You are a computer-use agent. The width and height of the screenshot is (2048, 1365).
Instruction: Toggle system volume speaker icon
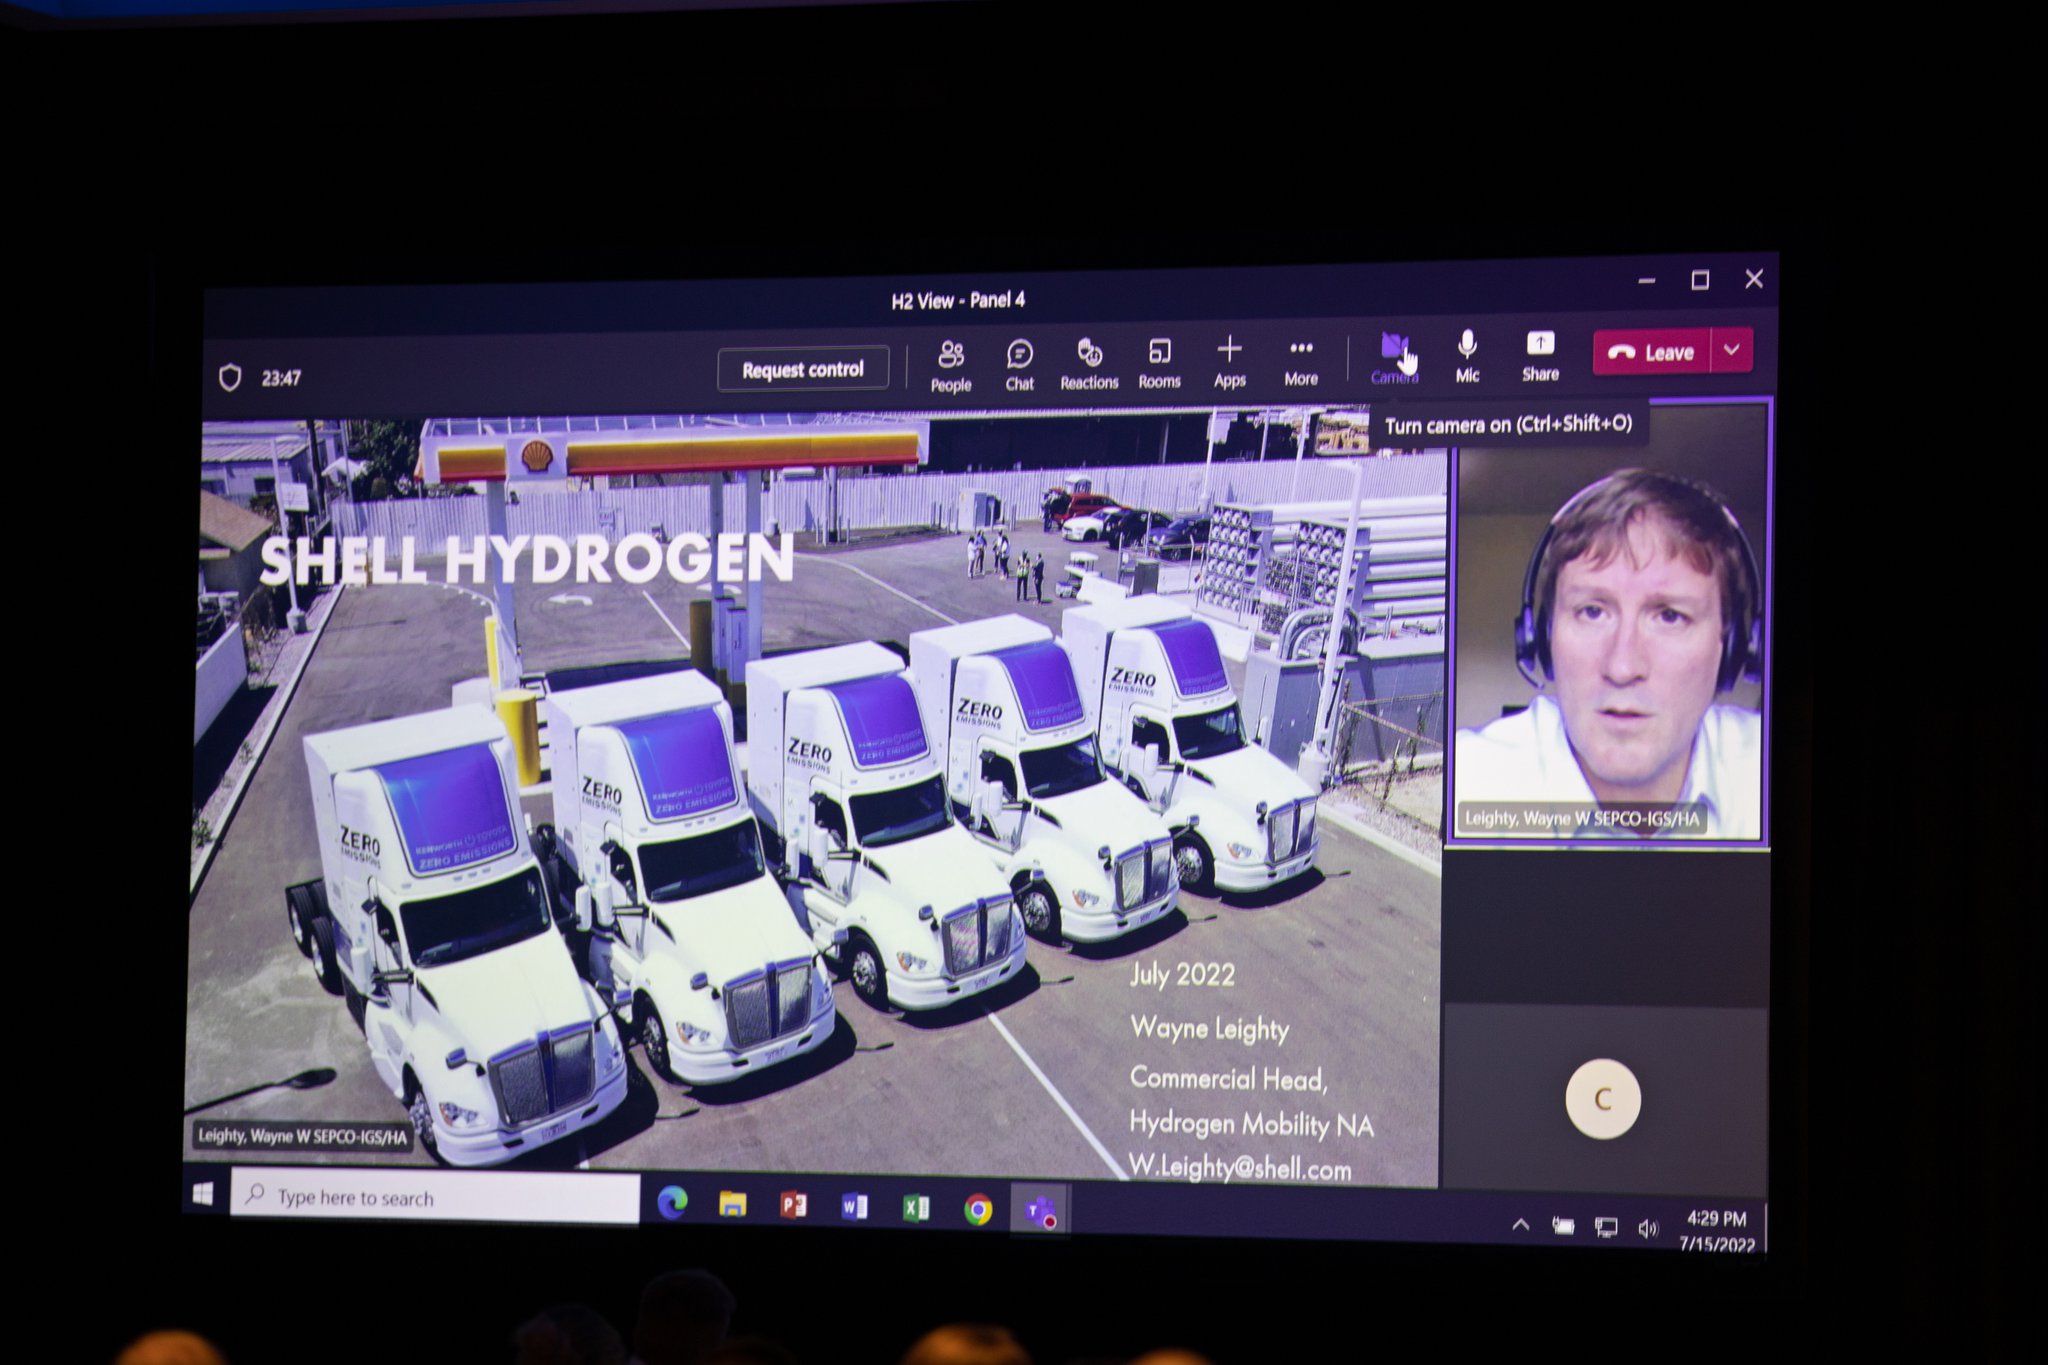pyautogui.click(x=1647, y=1228)
